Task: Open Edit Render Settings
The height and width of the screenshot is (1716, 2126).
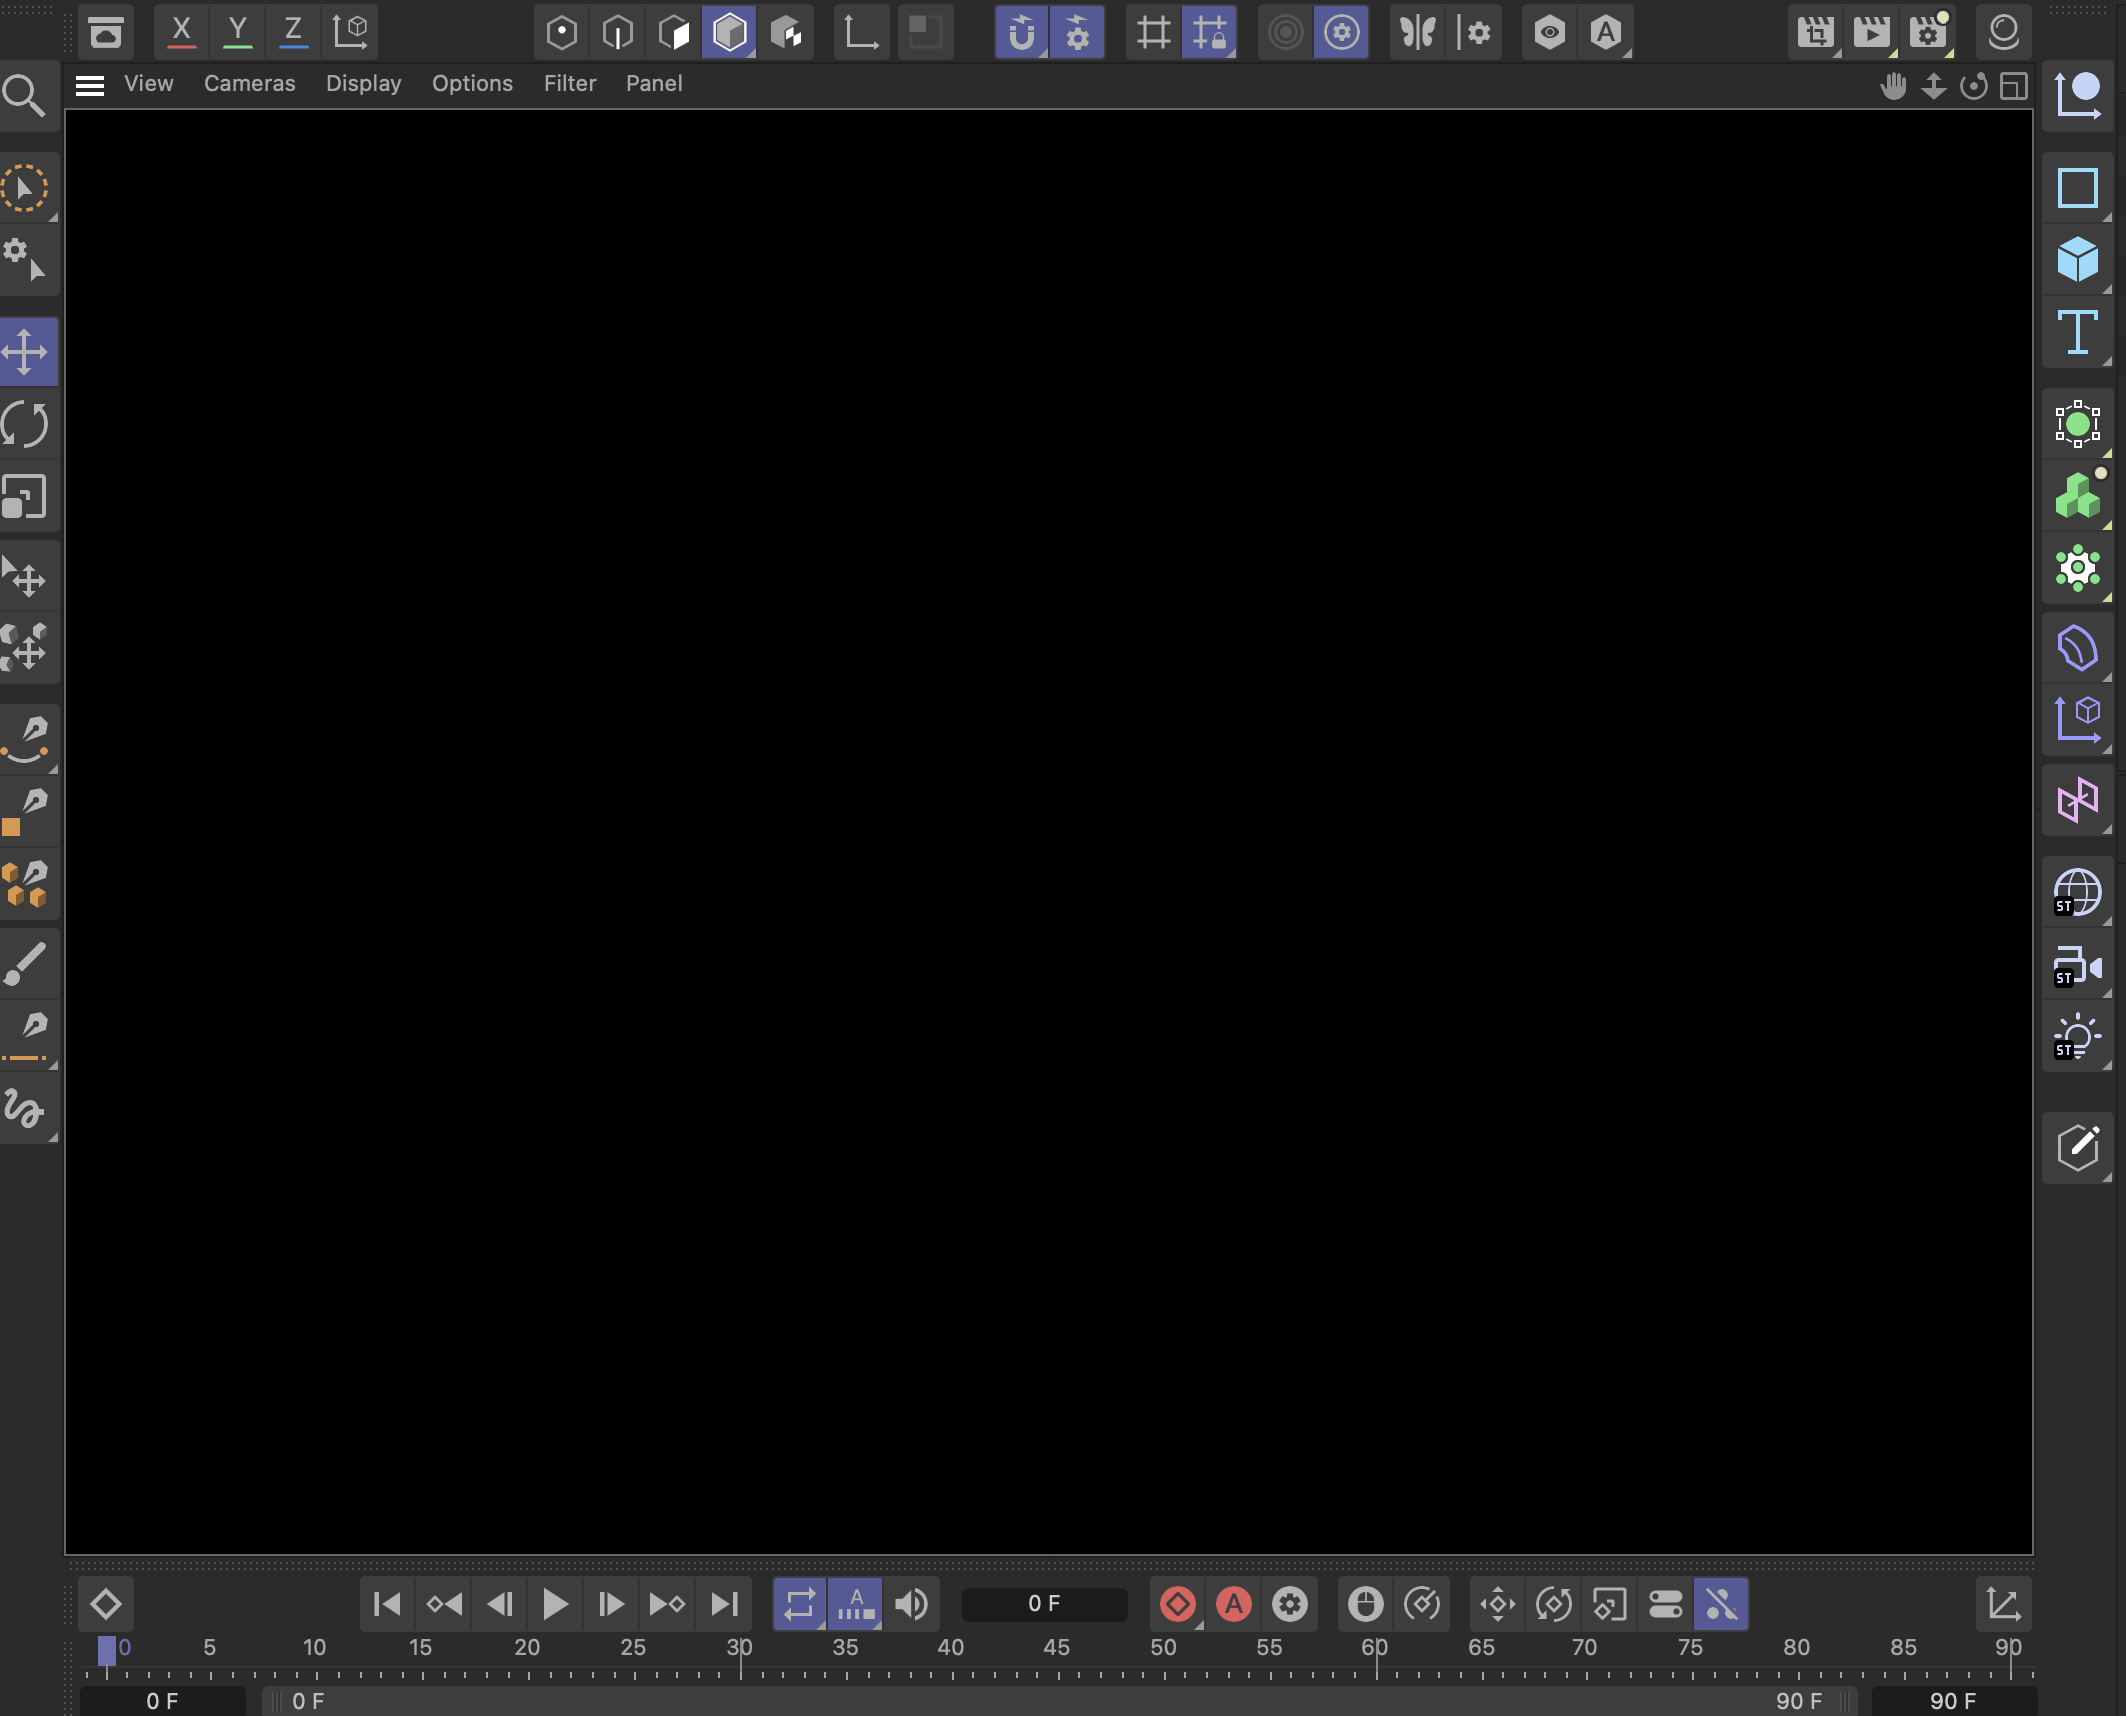Action: tap(1928, 33)
